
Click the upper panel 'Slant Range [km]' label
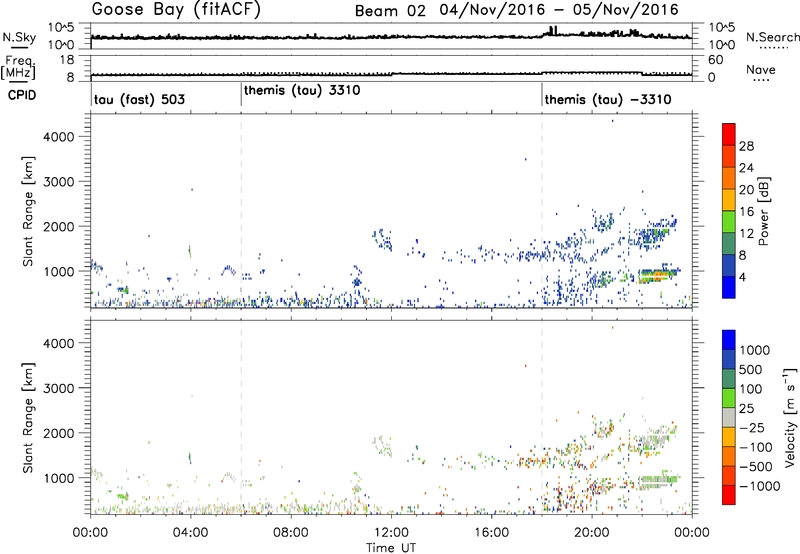(x=28, y=211)
